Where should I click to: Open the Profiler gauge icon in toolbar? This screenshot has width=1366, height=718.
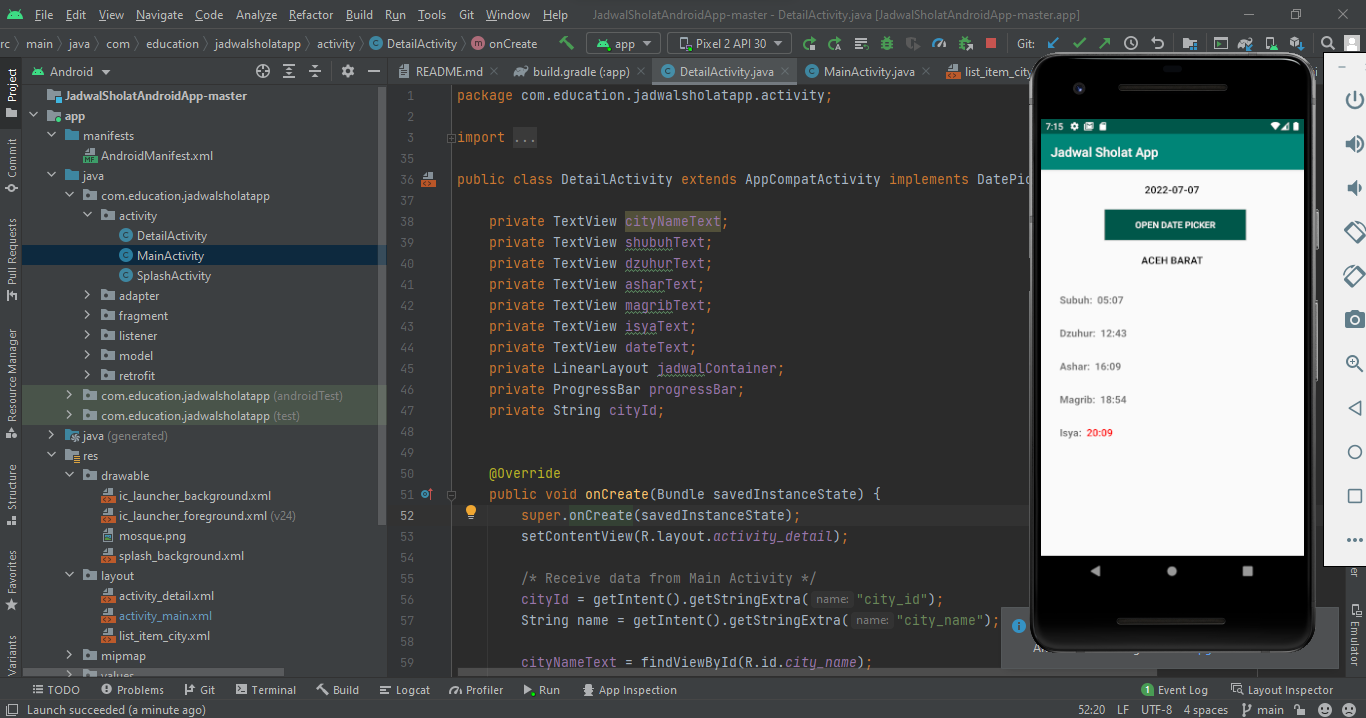point(938,43)
